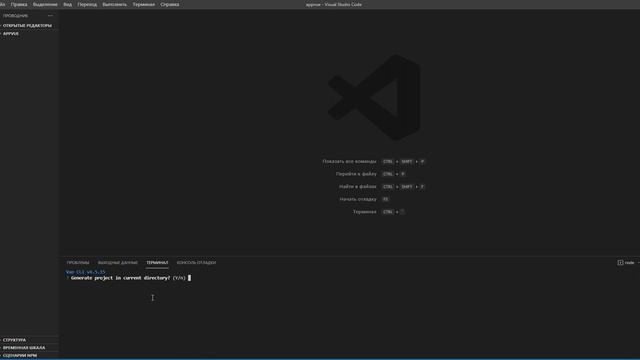Viewport: 640px width, 360px height.
Task: Click the 'Начать отладку' hint label
Action: coord(358,199)
